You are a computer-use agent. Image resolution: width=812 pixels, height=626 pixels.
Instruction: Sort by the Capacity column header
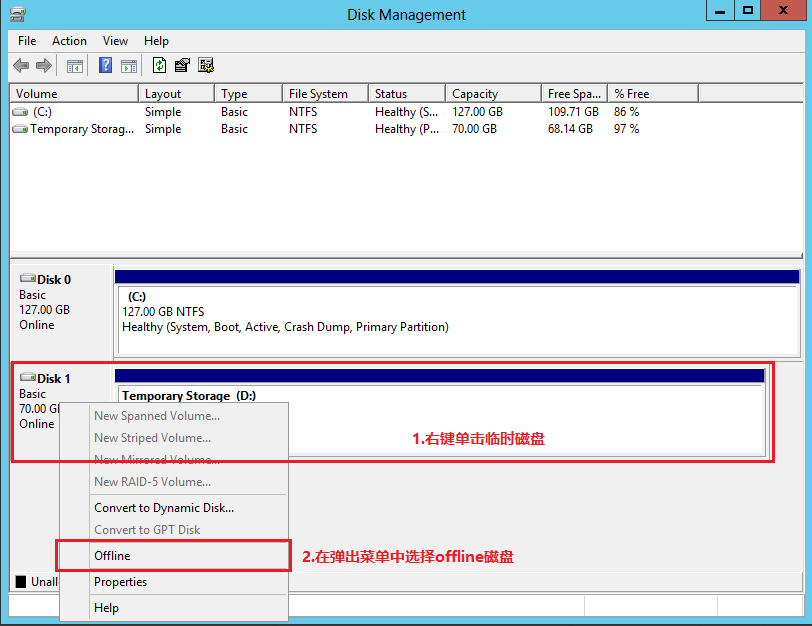tap(492, 94)
